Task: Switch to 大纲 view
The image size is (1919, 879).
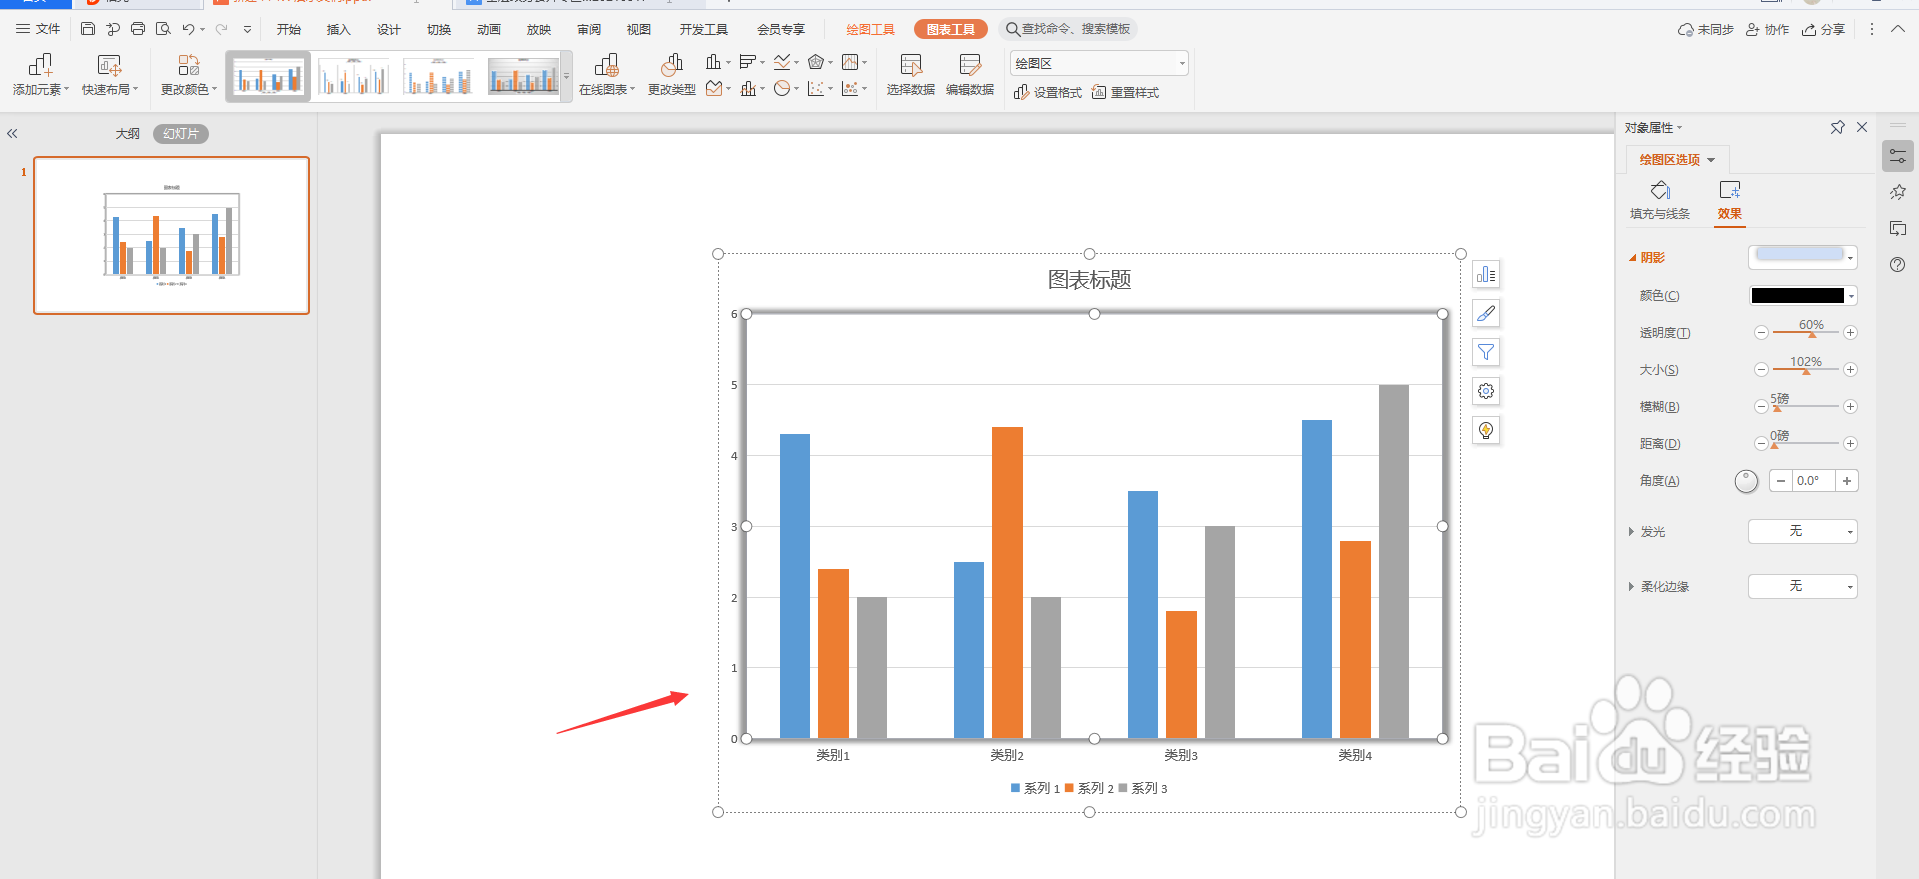Action: coord(128,133)
